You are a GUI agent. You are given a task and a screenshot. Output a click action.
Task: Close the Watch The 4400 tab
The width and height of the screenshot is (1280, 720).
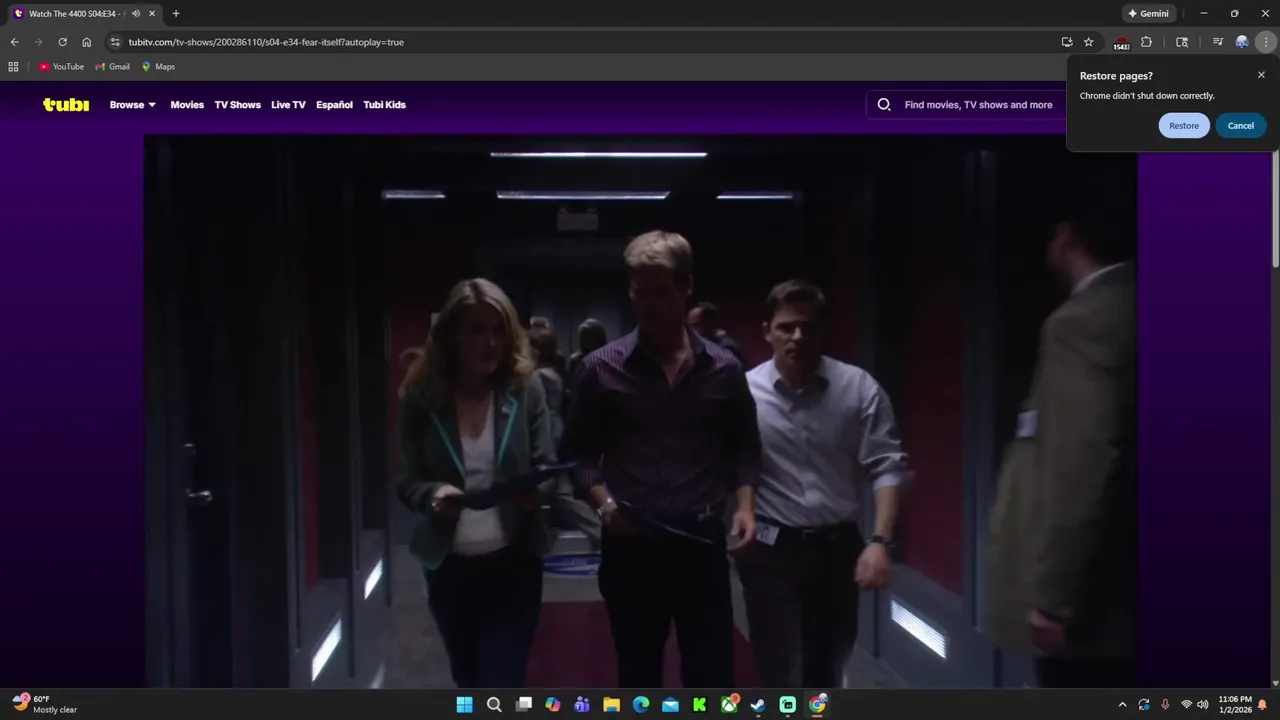click(x=152, y=14)
